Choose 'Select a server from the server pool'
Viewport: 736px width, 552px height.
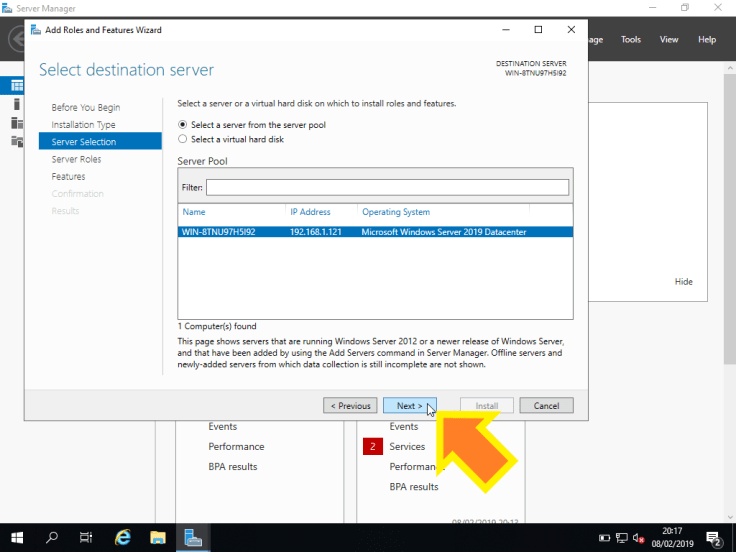[x=182, y=125]
